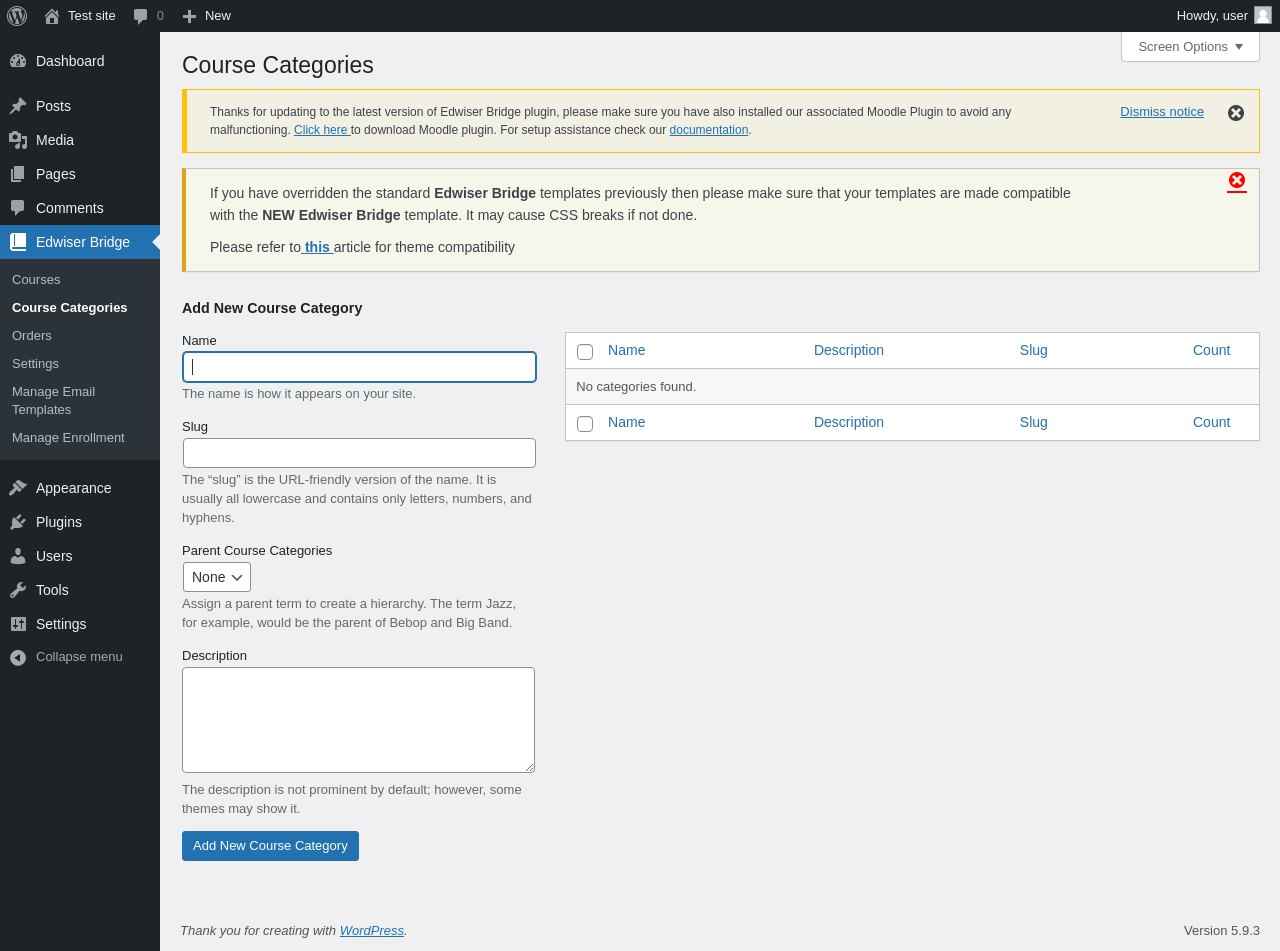The width and height of the screenshot is (1280, 951).
Task: Open the Orders submenu item
Action: 32,336
